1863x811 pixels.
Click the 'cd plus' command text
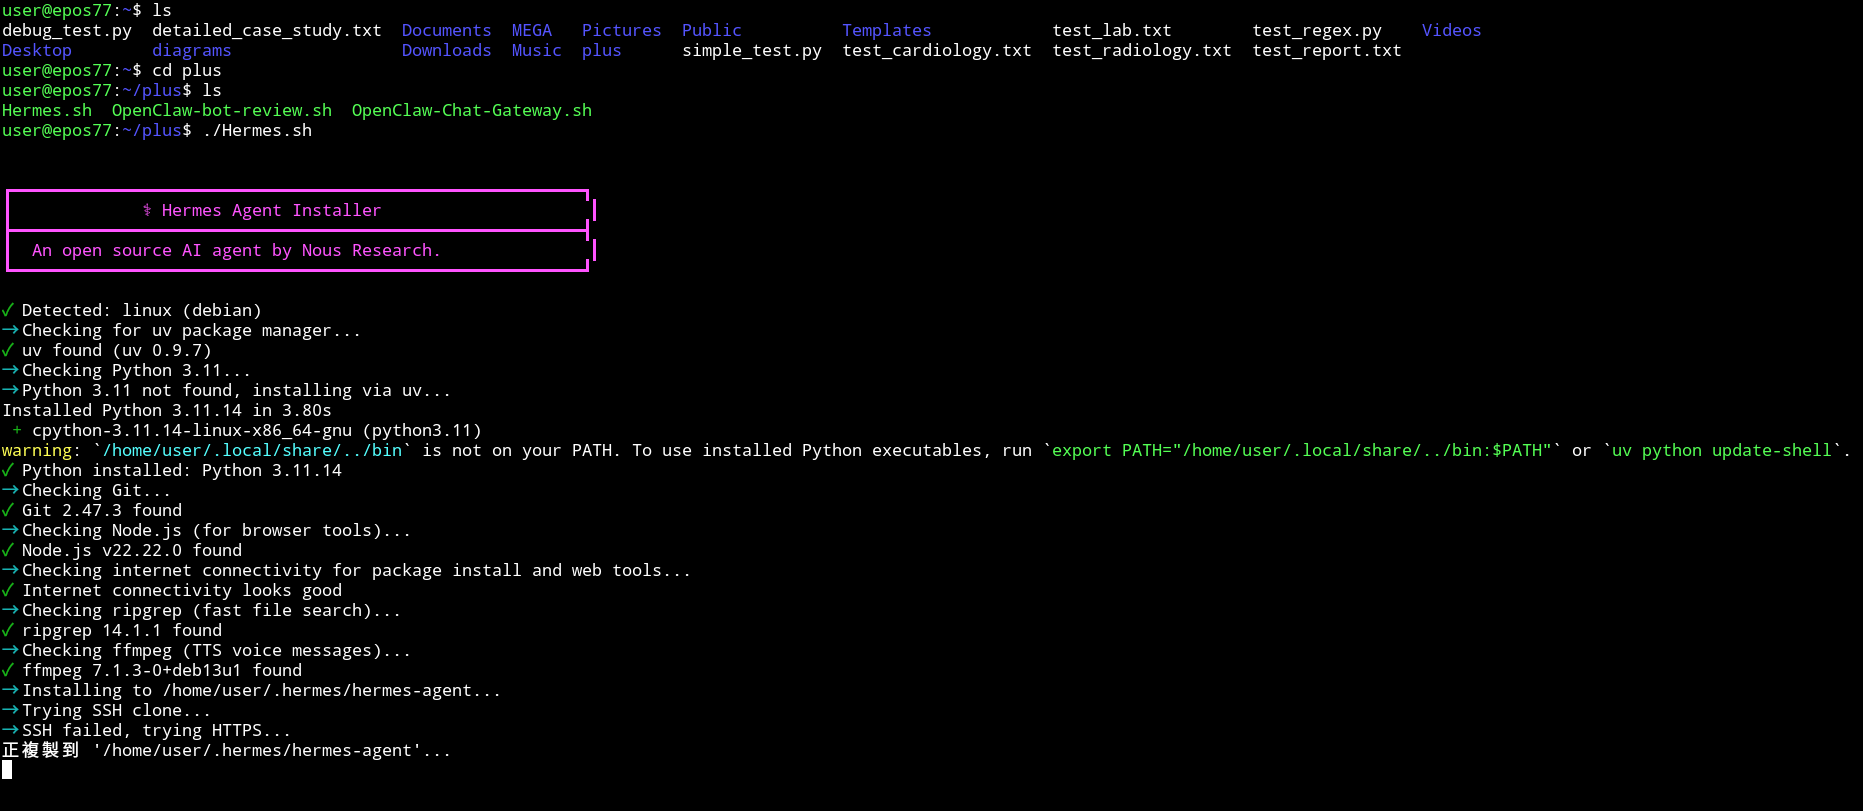(x=187, y=71)
